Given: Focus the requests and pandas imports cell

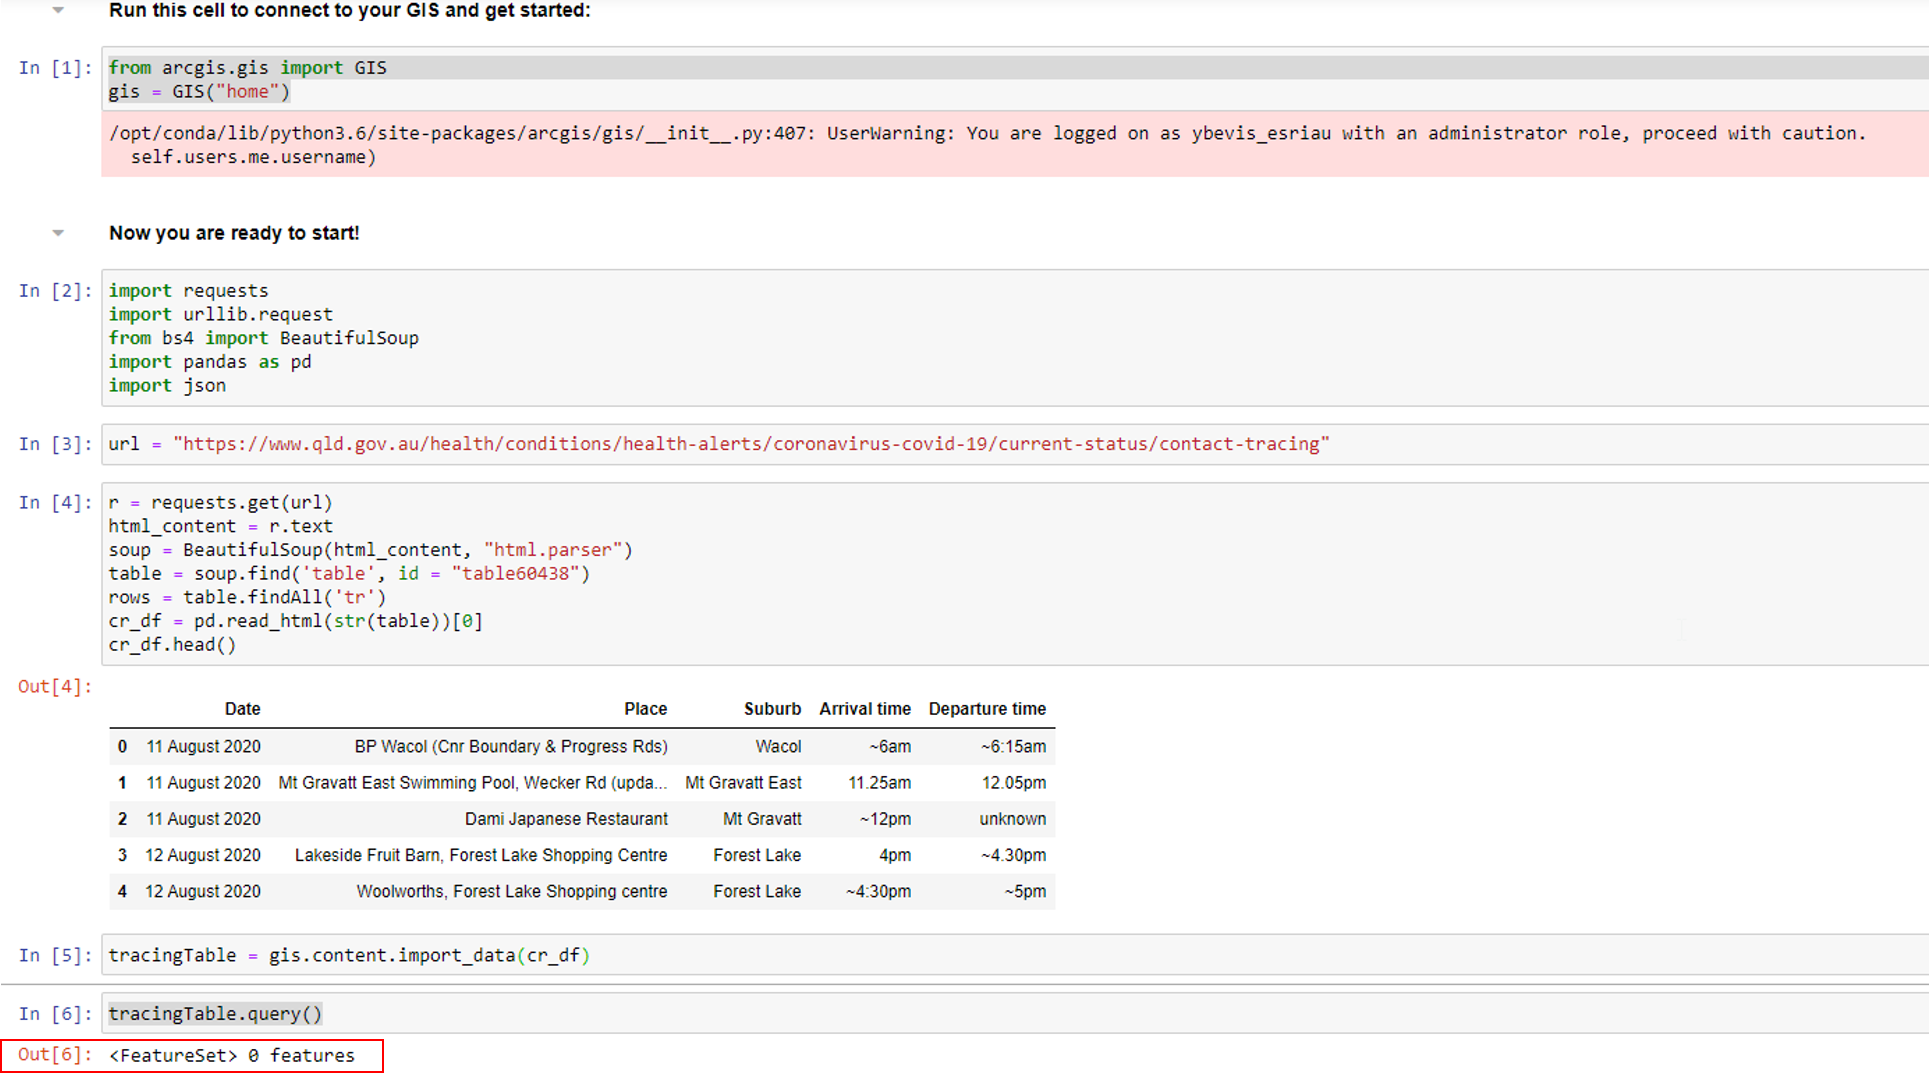Looking at the screenshot, I should [x=1015, y=338].
